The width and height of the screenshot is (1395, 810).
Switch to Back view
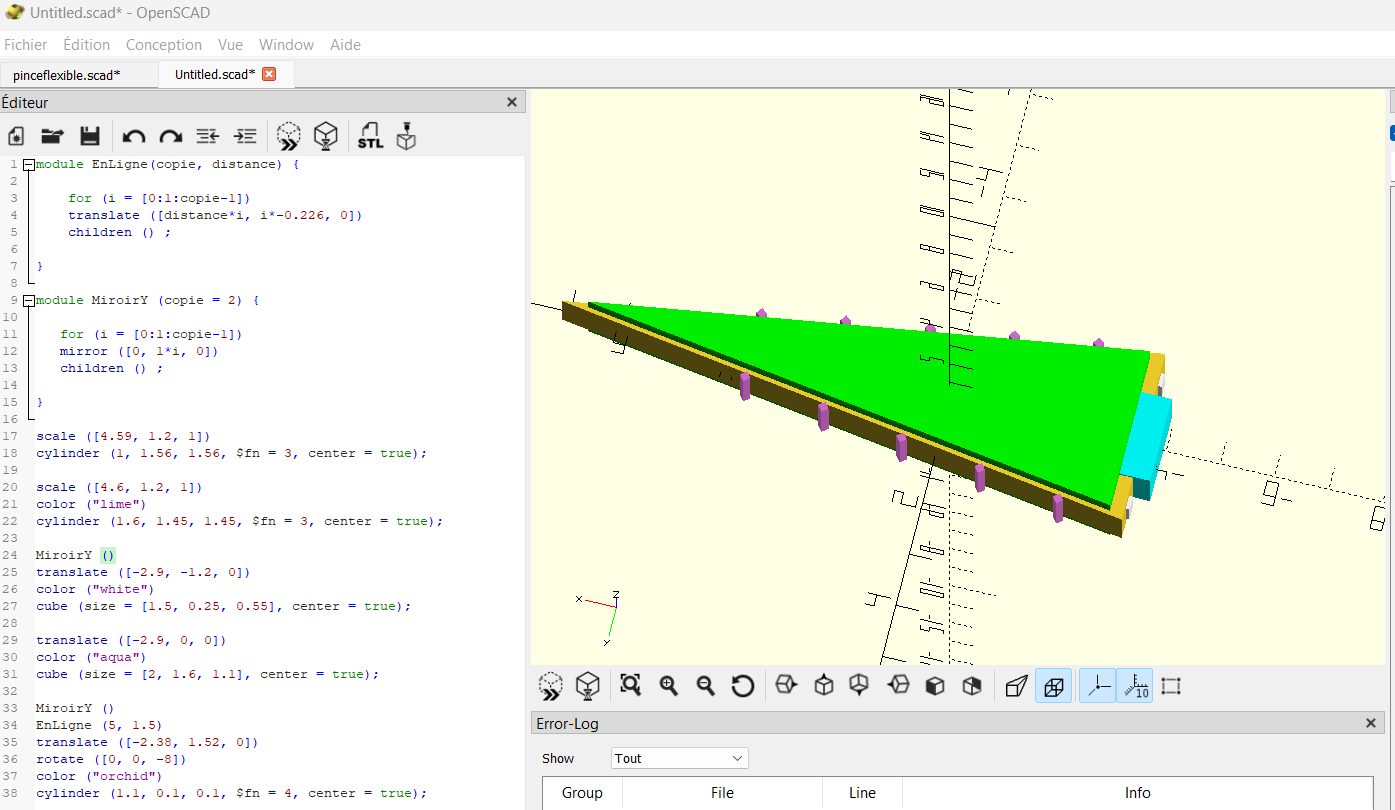click(x=971, y=685)
